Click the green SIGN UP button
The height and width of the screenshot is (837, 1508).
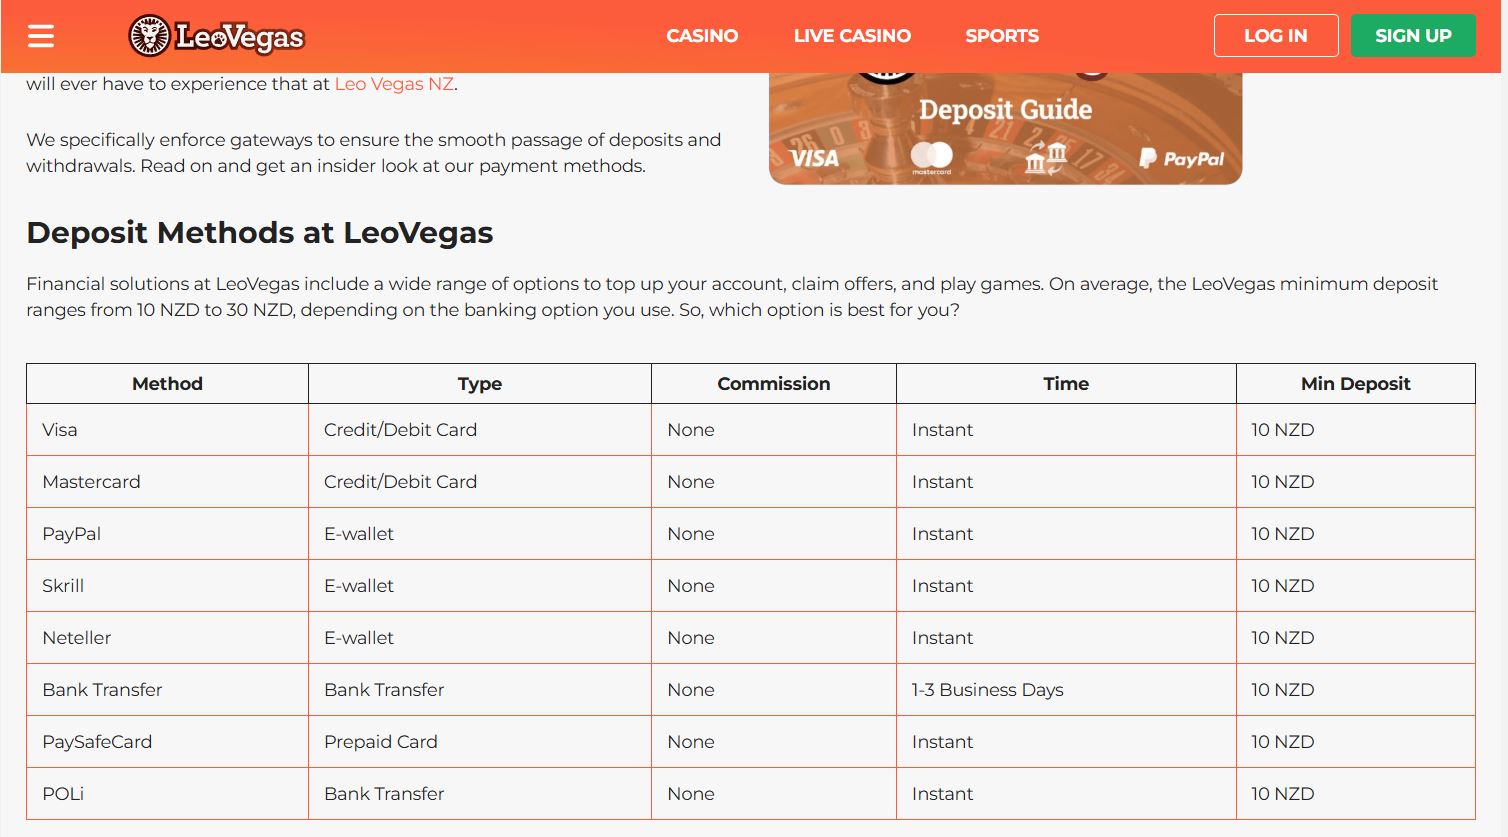coord(1413,36)
